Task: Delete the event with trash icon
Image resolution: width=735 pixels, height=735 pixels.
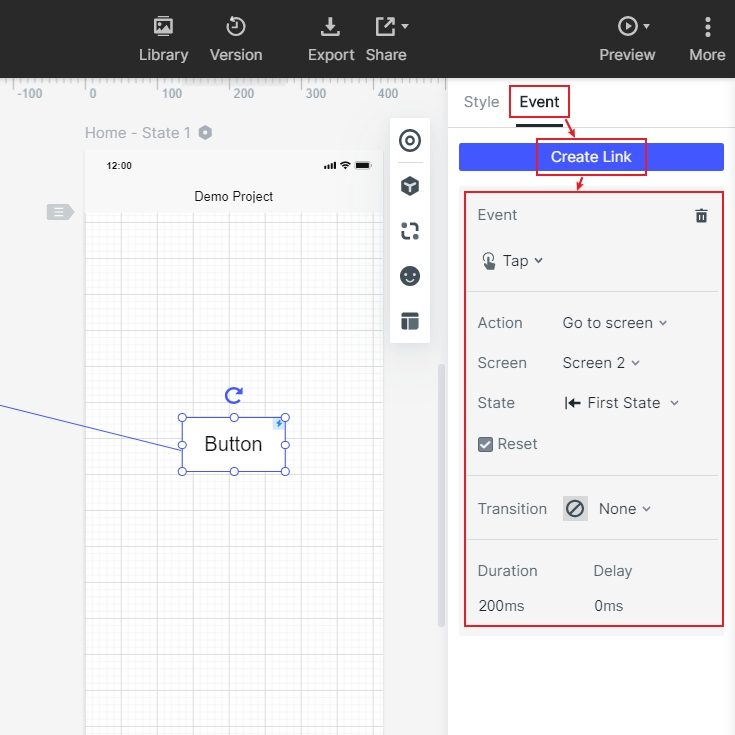Action: (x=701, y=216)
